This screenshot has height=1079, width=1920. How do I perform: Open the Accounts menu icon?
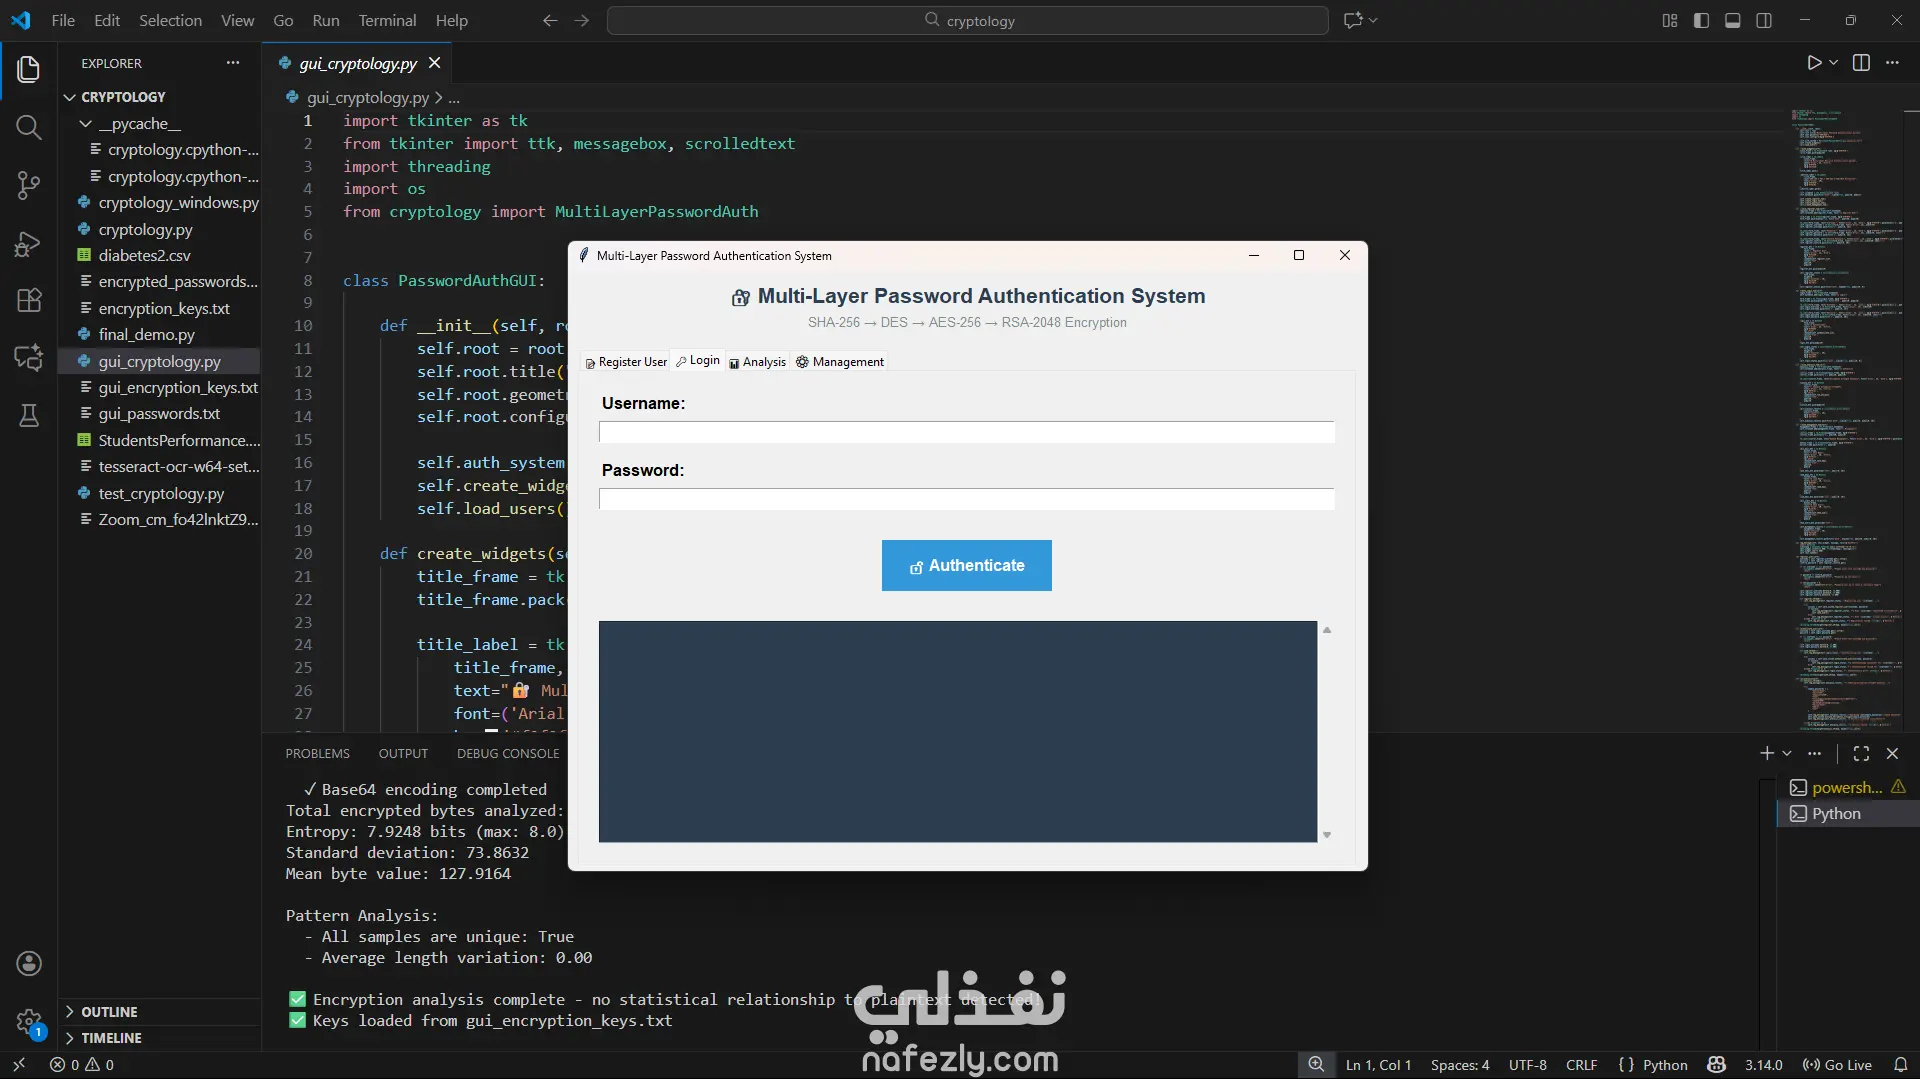(29, 963)
